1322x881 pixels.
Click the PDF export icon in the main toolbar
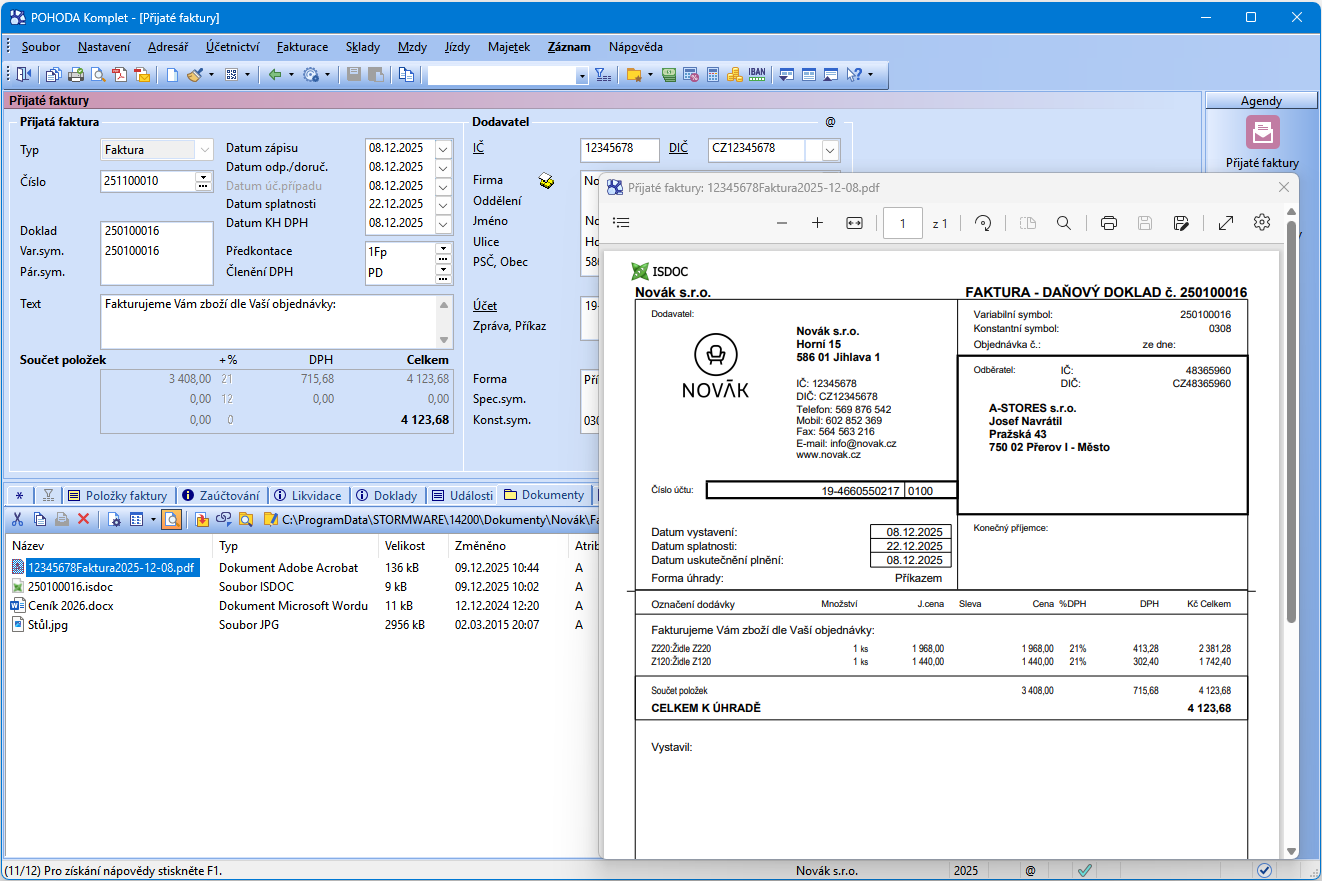pos(119,74)
